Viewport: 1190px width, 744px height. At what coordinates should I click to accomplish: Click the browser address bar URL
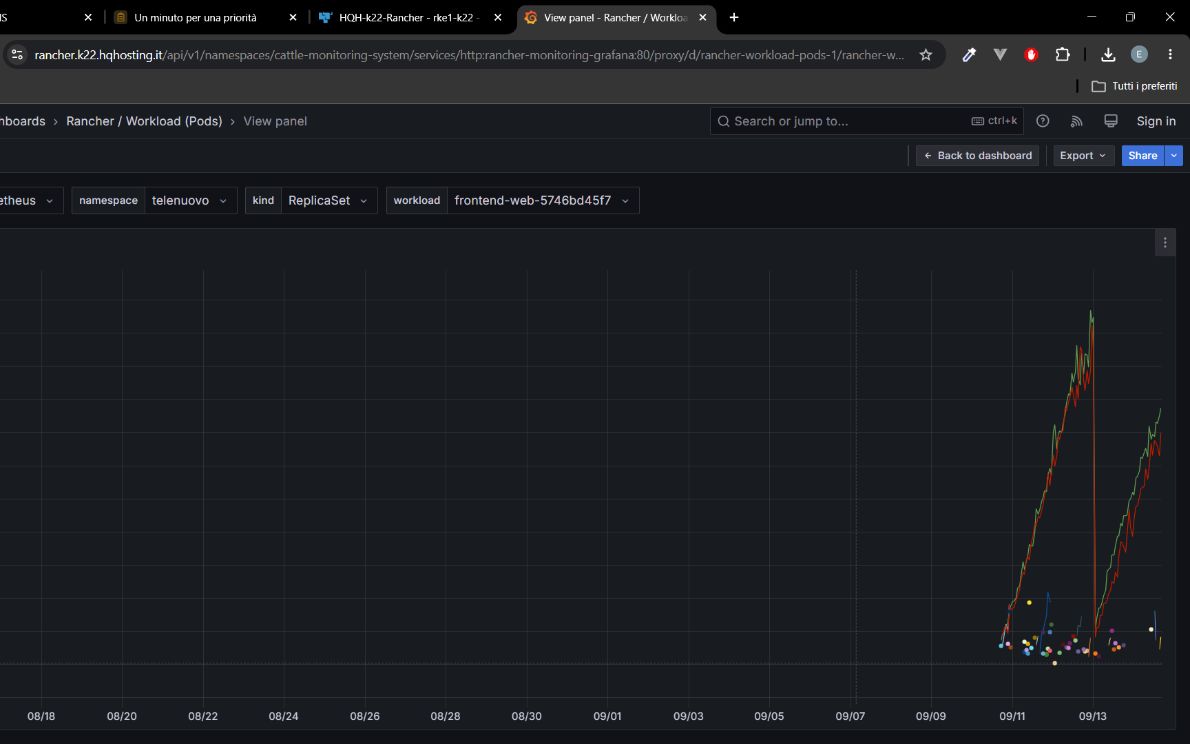tap(469, 55)
